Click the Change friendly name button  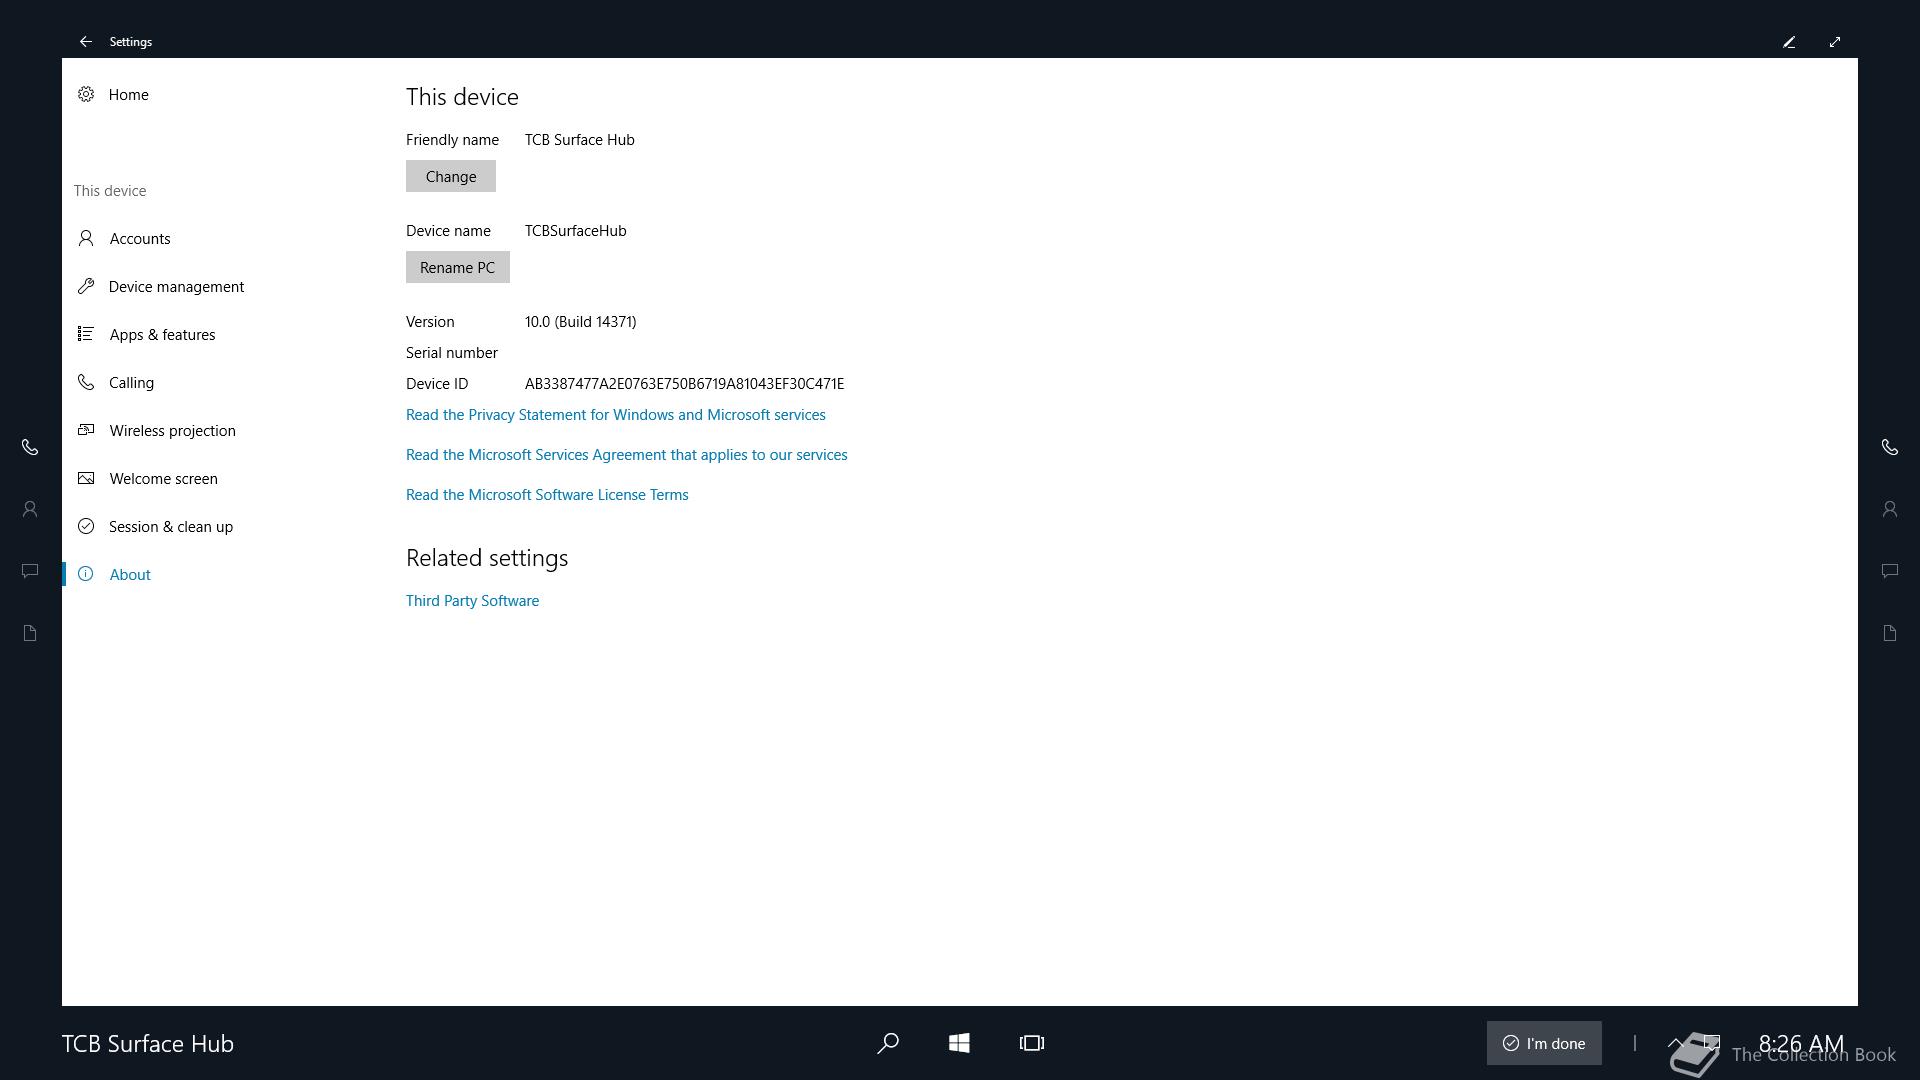point(451,176)
